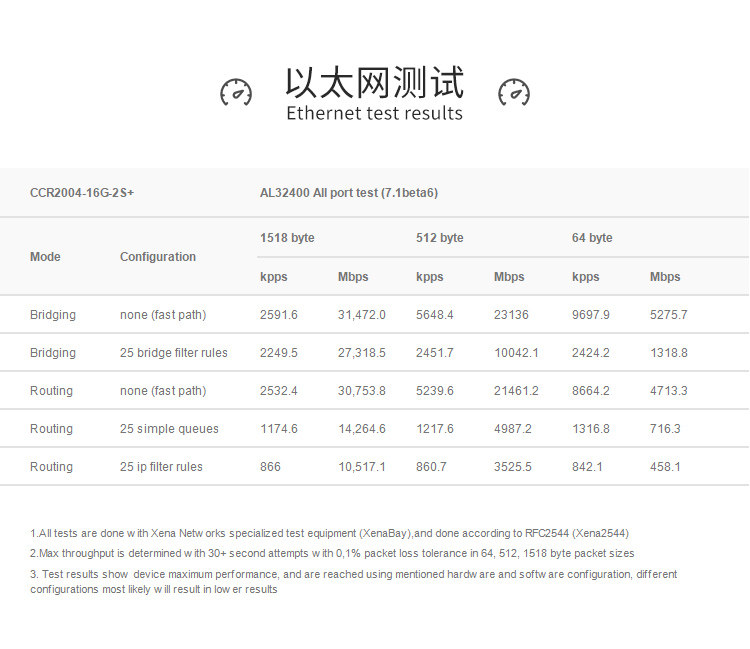The width and height of the screenshot is (750, 649).
Task: Click the Mode column header
Action: pyautogui.click(x=45, y=257)
